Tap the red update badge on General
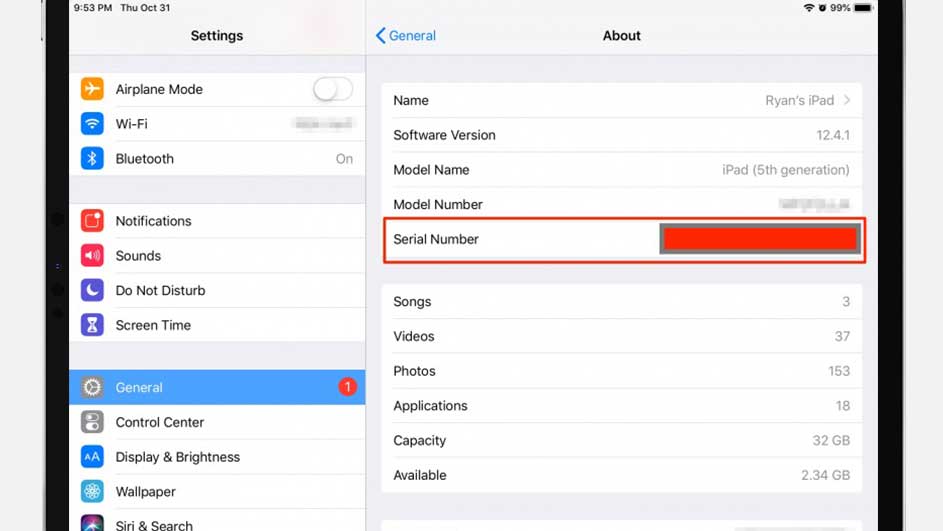 [347, 387]
